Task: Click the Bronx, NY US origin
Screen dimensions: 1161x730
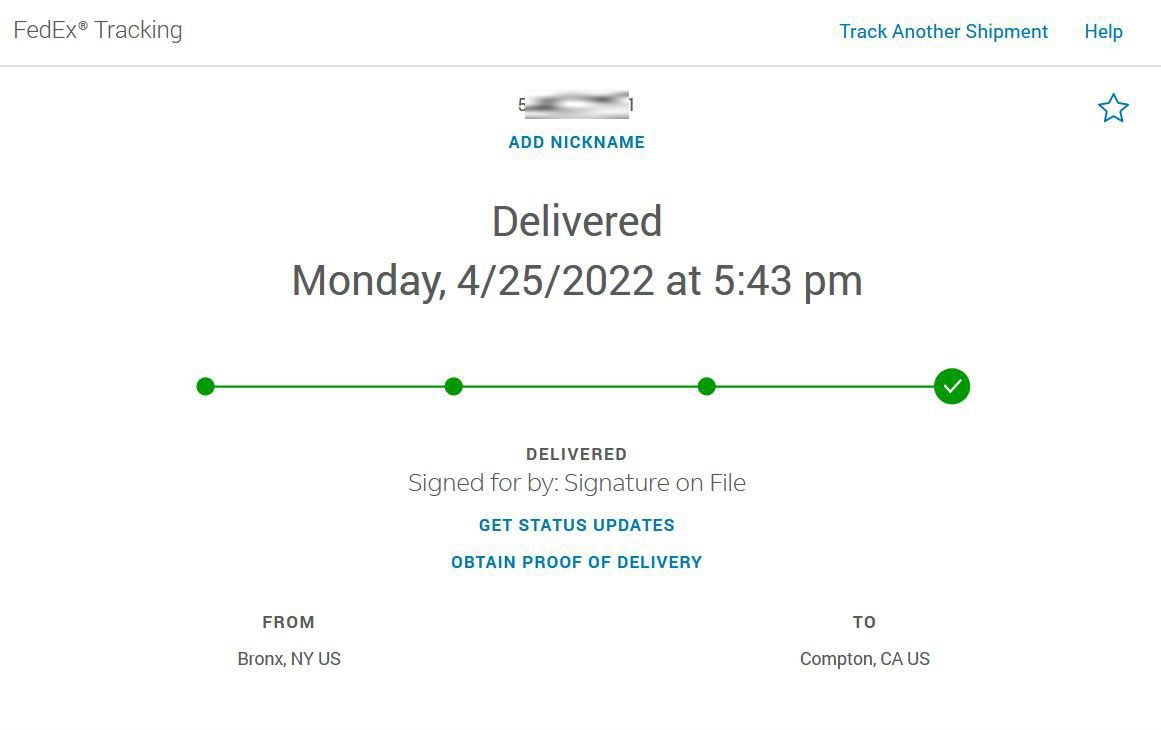Action: [289, 659]
